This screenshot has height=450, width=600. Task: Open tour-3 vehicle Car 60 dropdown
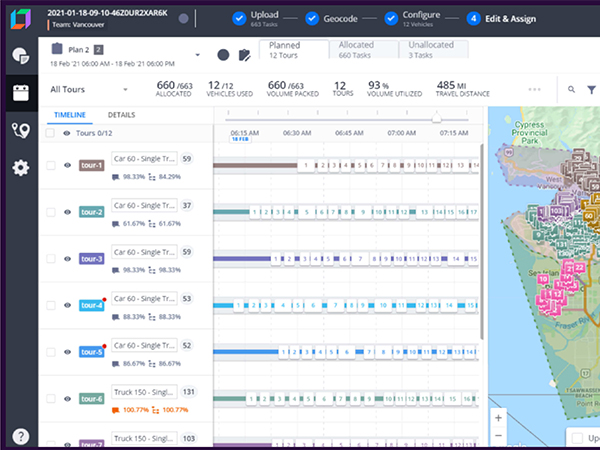[144, 252]
